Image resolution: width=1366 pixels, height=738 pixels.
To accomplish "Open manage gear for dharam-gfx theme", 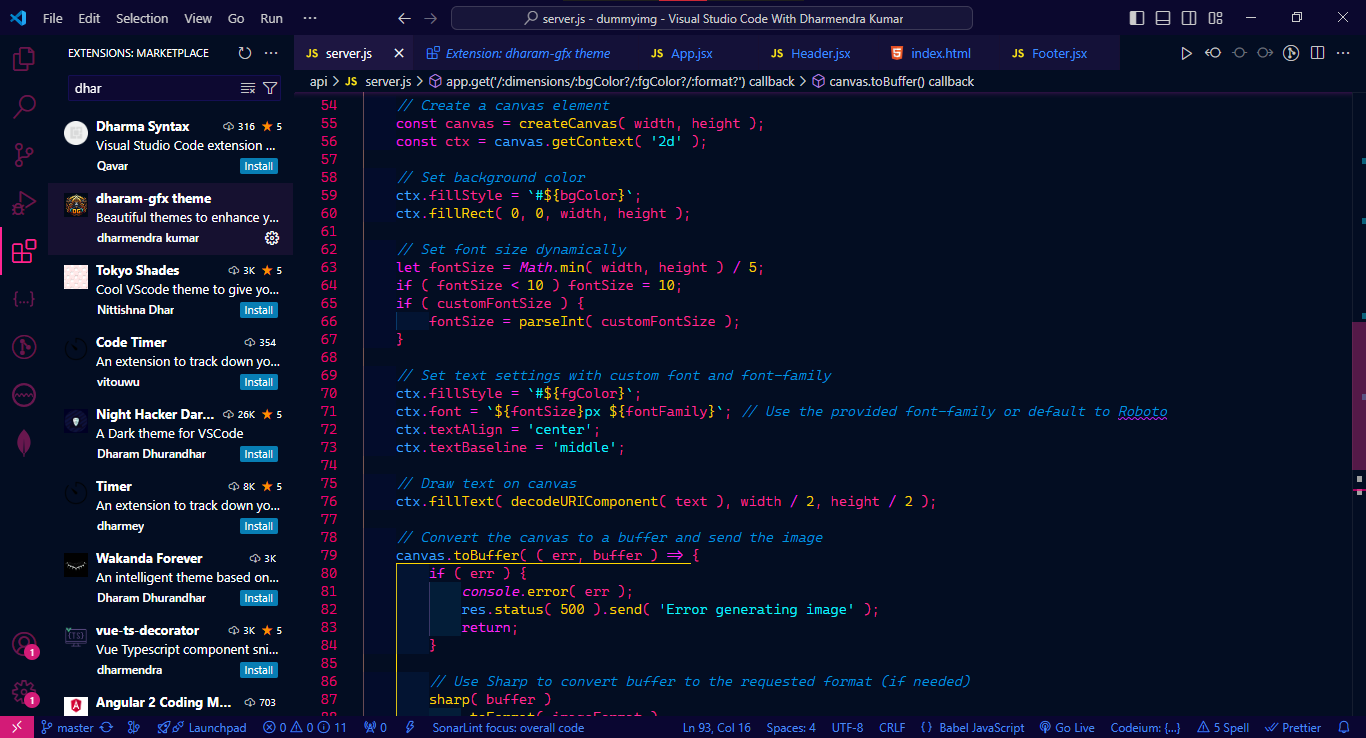I will pos(272,238).
